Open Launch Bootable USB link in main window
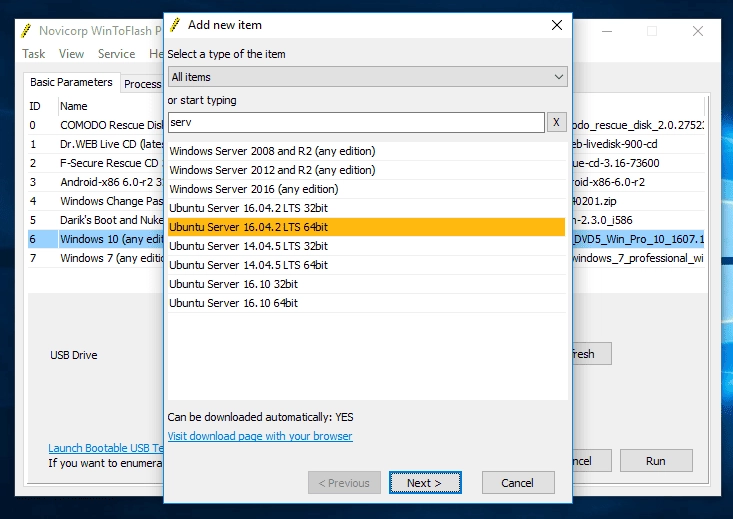Screen dimensions: 733x519 106,448
